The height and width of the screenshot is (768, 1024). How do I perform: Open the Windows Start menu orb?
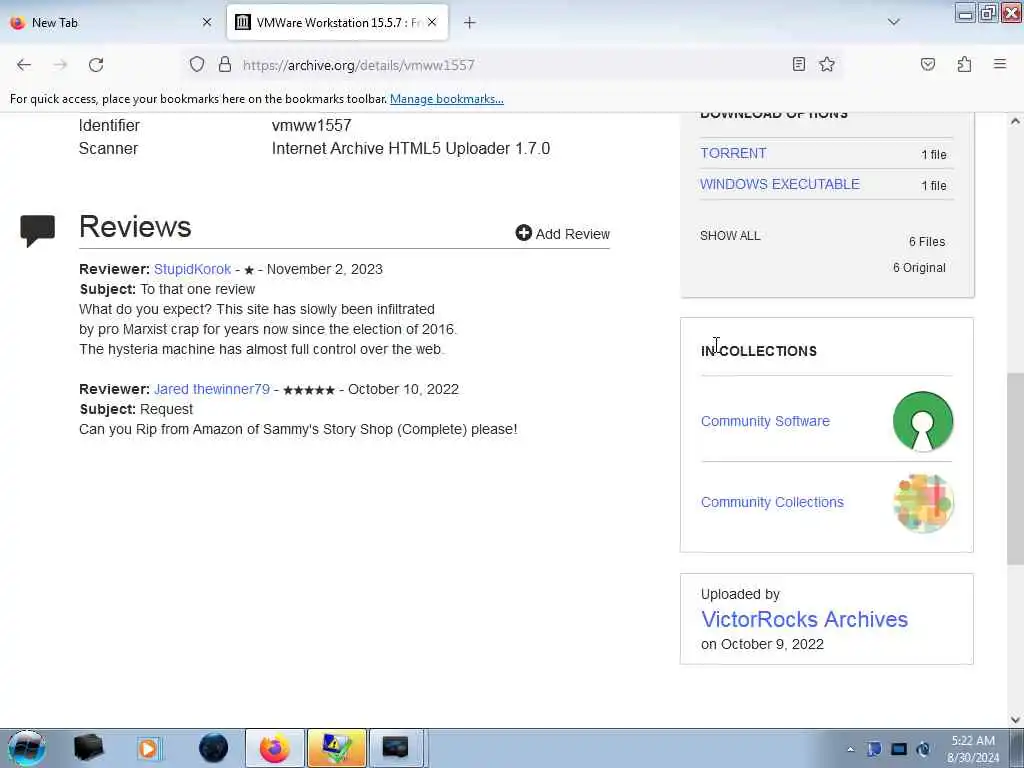pos(27,748)
